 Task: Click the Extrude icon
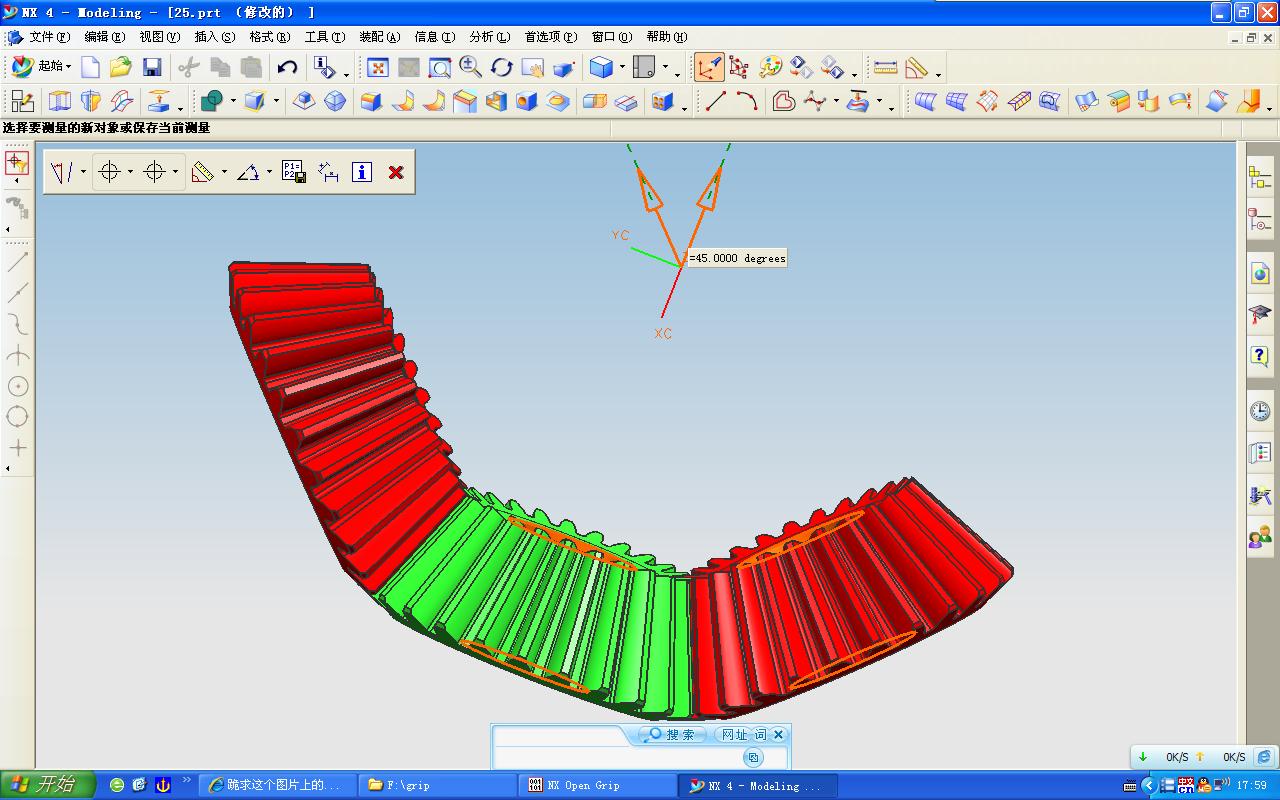click(60, 101)
